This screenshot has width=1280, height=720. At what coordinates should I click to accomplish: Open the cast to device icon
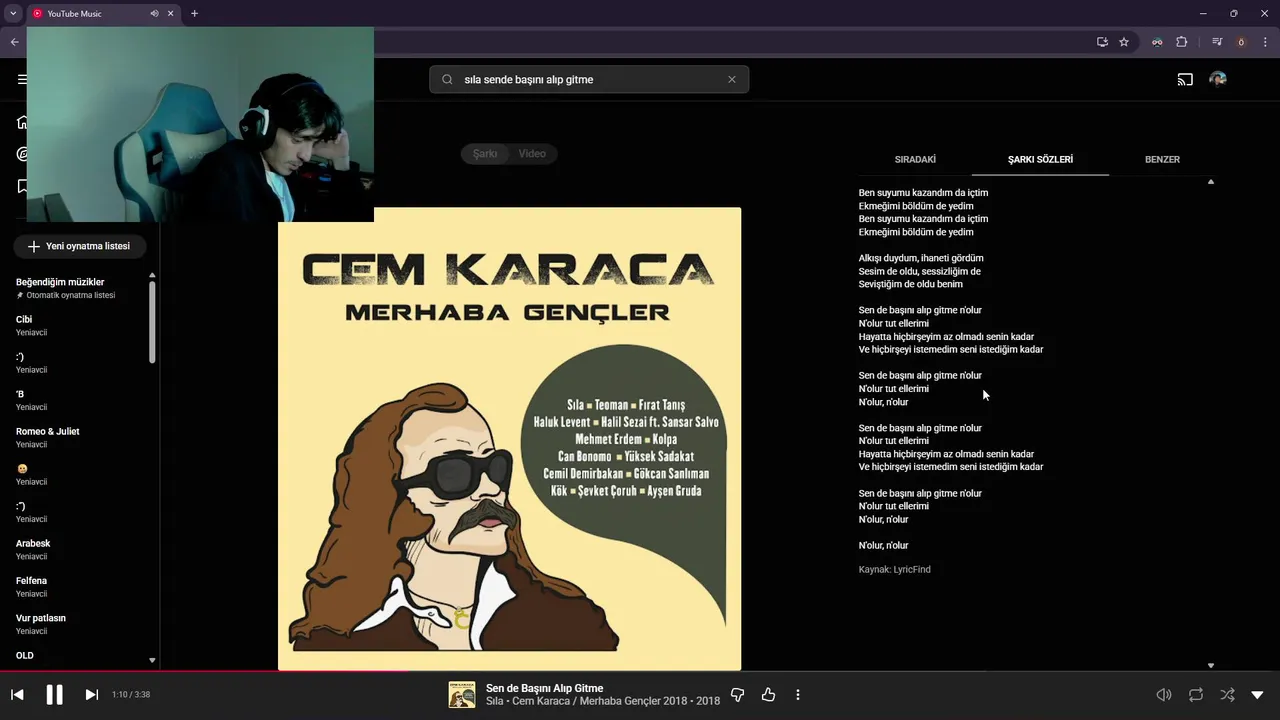(x=1185, y=79)
